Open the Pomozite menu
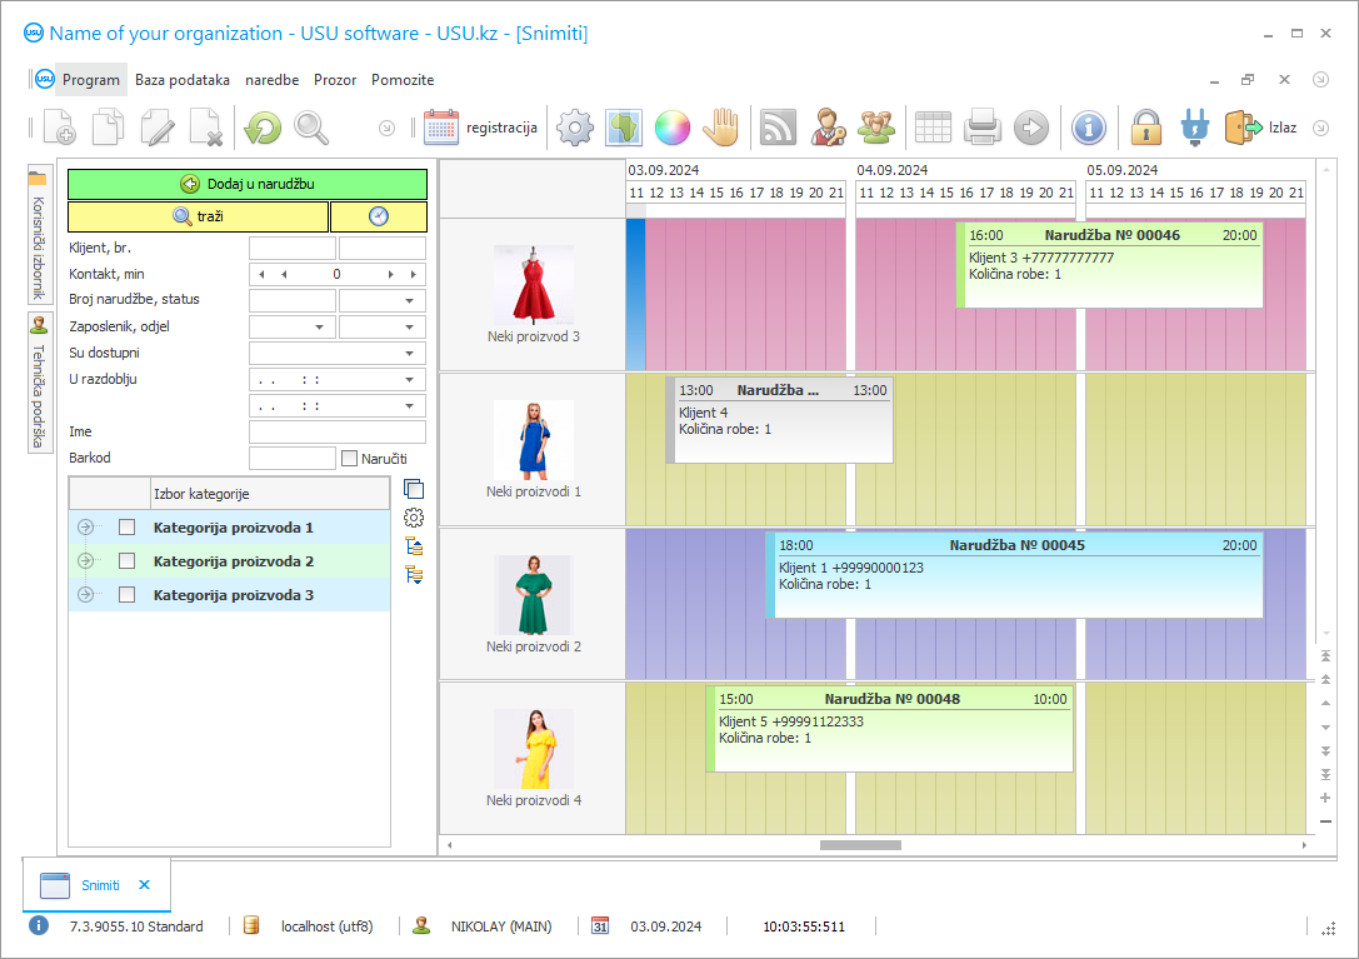This screenshot has width=1359, height=959. [402, 80]
